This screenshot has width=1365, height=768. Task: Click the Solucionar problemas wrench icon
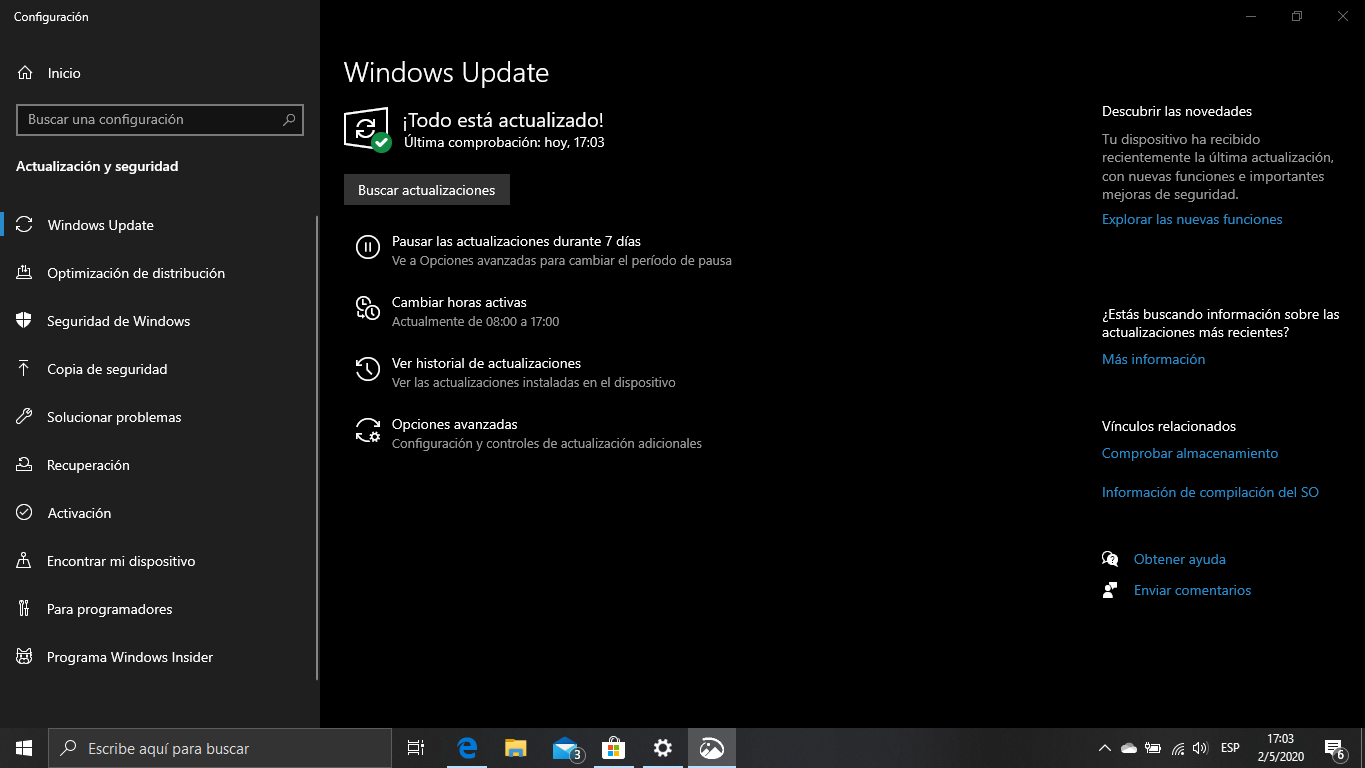[x=25, y=417]
